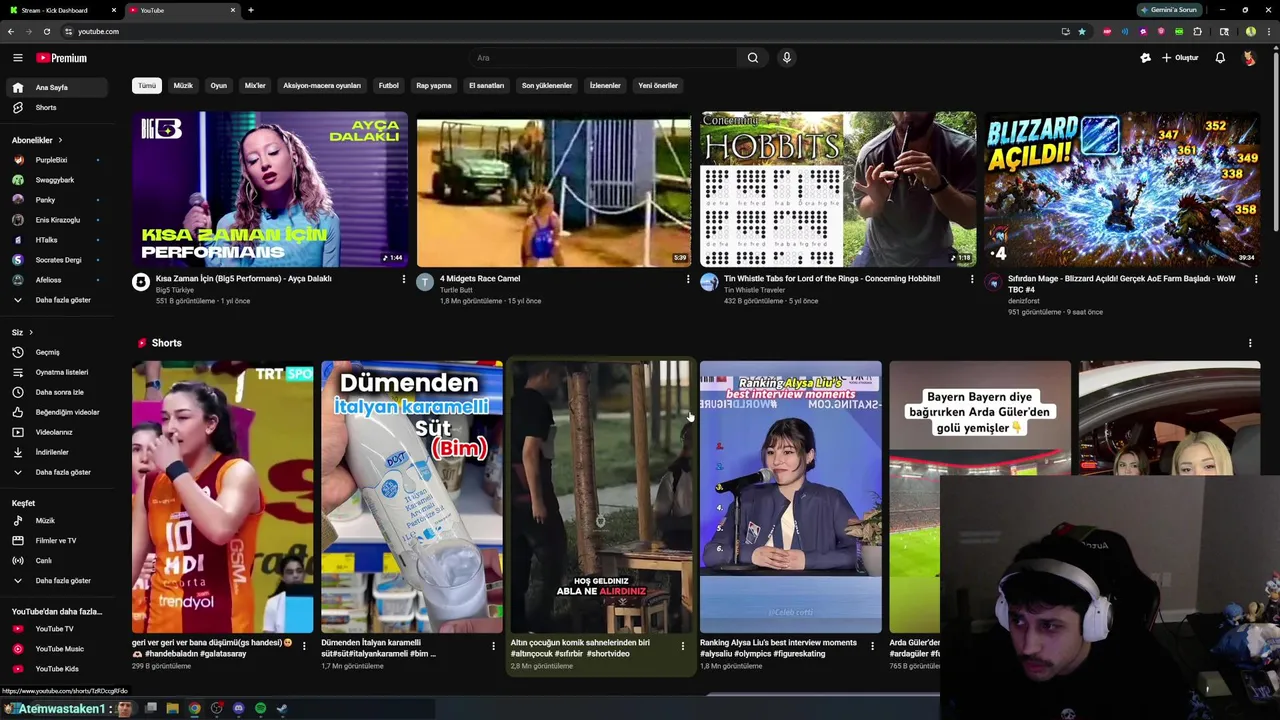
Task: Open more options for Kısa Zaman İçin video
Action: coord(404,279)
